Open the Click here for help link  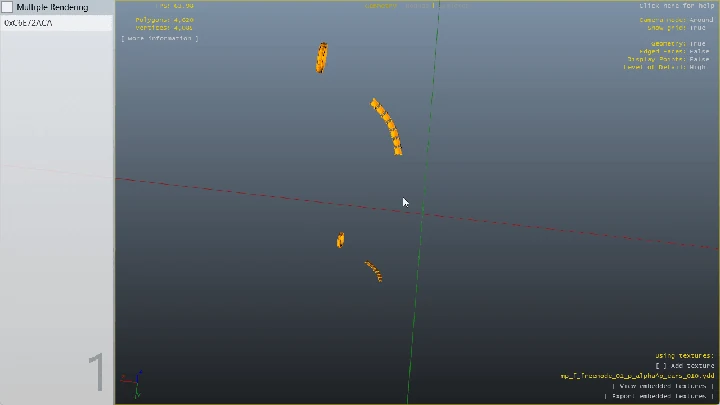677,6
